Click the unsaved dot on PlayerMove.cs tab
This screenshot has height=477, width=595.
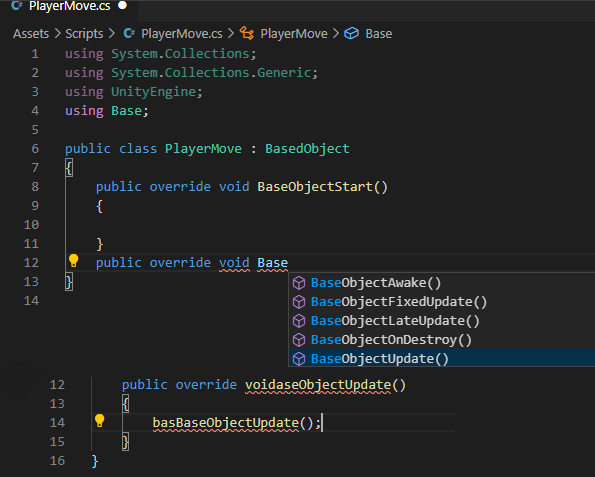click(x=123, y=5)
